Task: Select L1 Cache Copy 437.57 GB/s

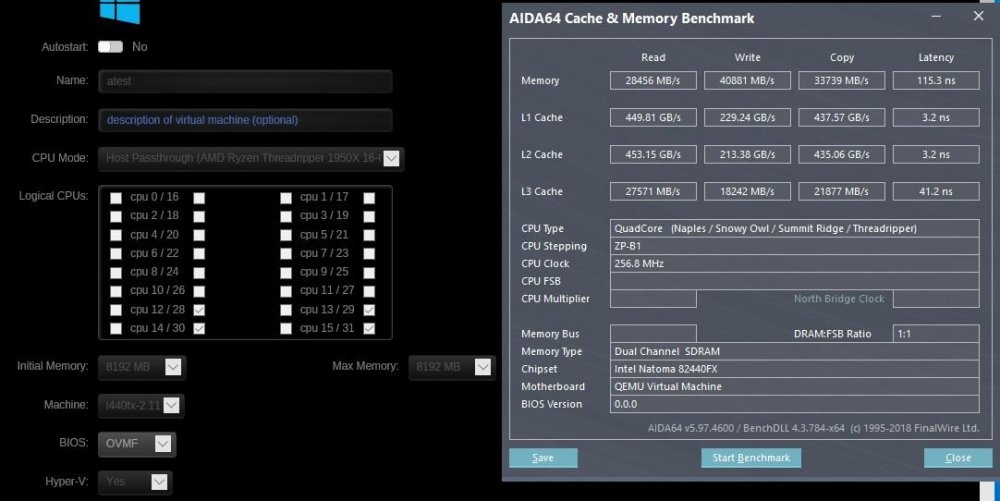Action: [x=842, y=117]
